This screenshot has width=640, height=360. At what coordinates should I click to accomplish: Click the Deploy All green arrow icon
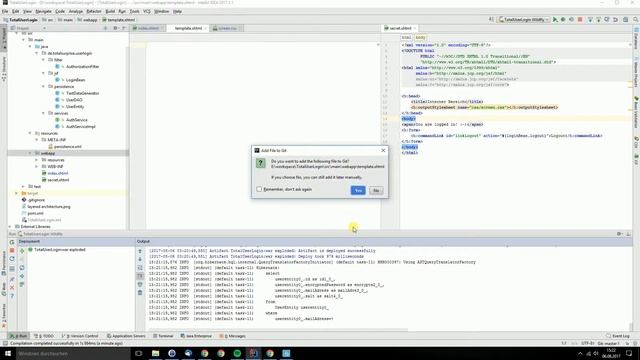point(22,251)
